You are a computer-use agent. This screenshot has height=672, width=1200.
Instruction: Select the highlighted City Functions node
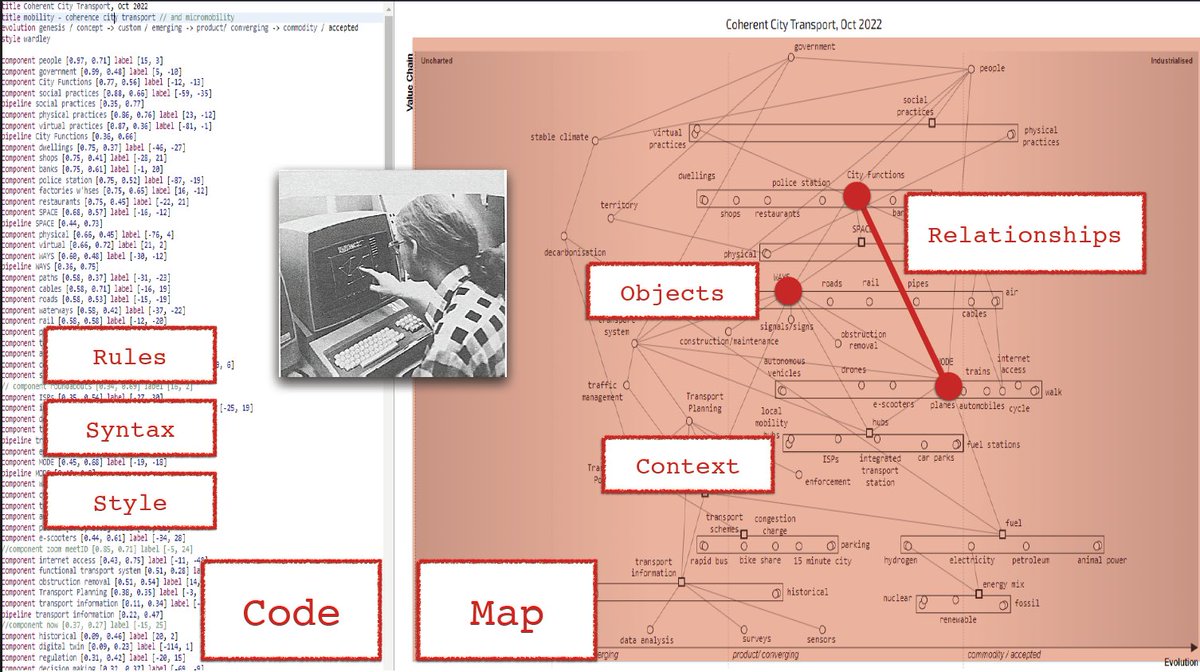(x=857, y=195)
